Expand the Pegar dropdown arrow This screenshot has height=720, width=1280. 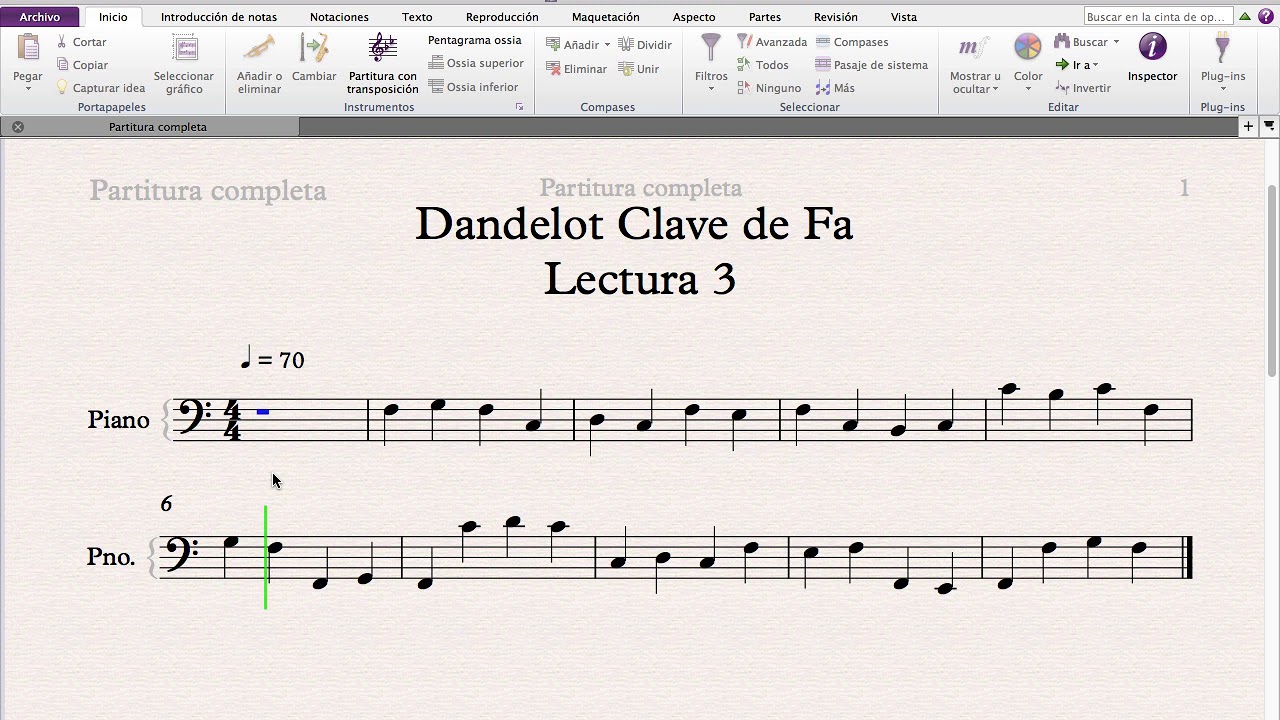click(x=28, y=89)
